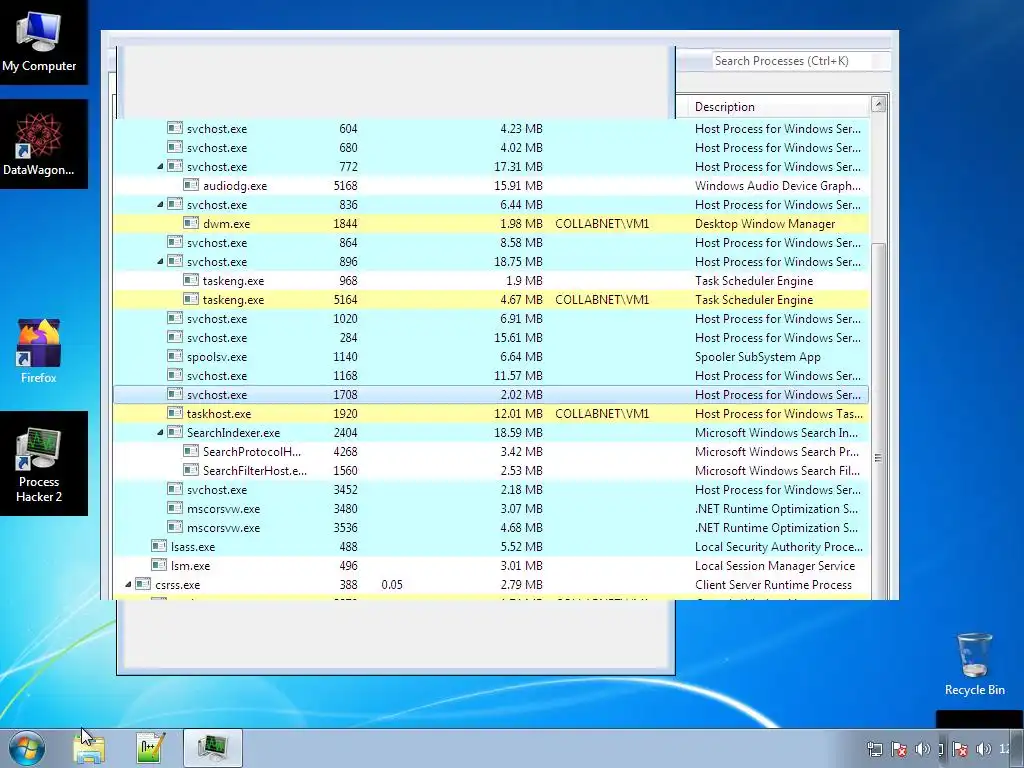Viewport: 1024px width, 768px height.
Task: Open the My Computer desktop icon
Action: click(39, 39)
